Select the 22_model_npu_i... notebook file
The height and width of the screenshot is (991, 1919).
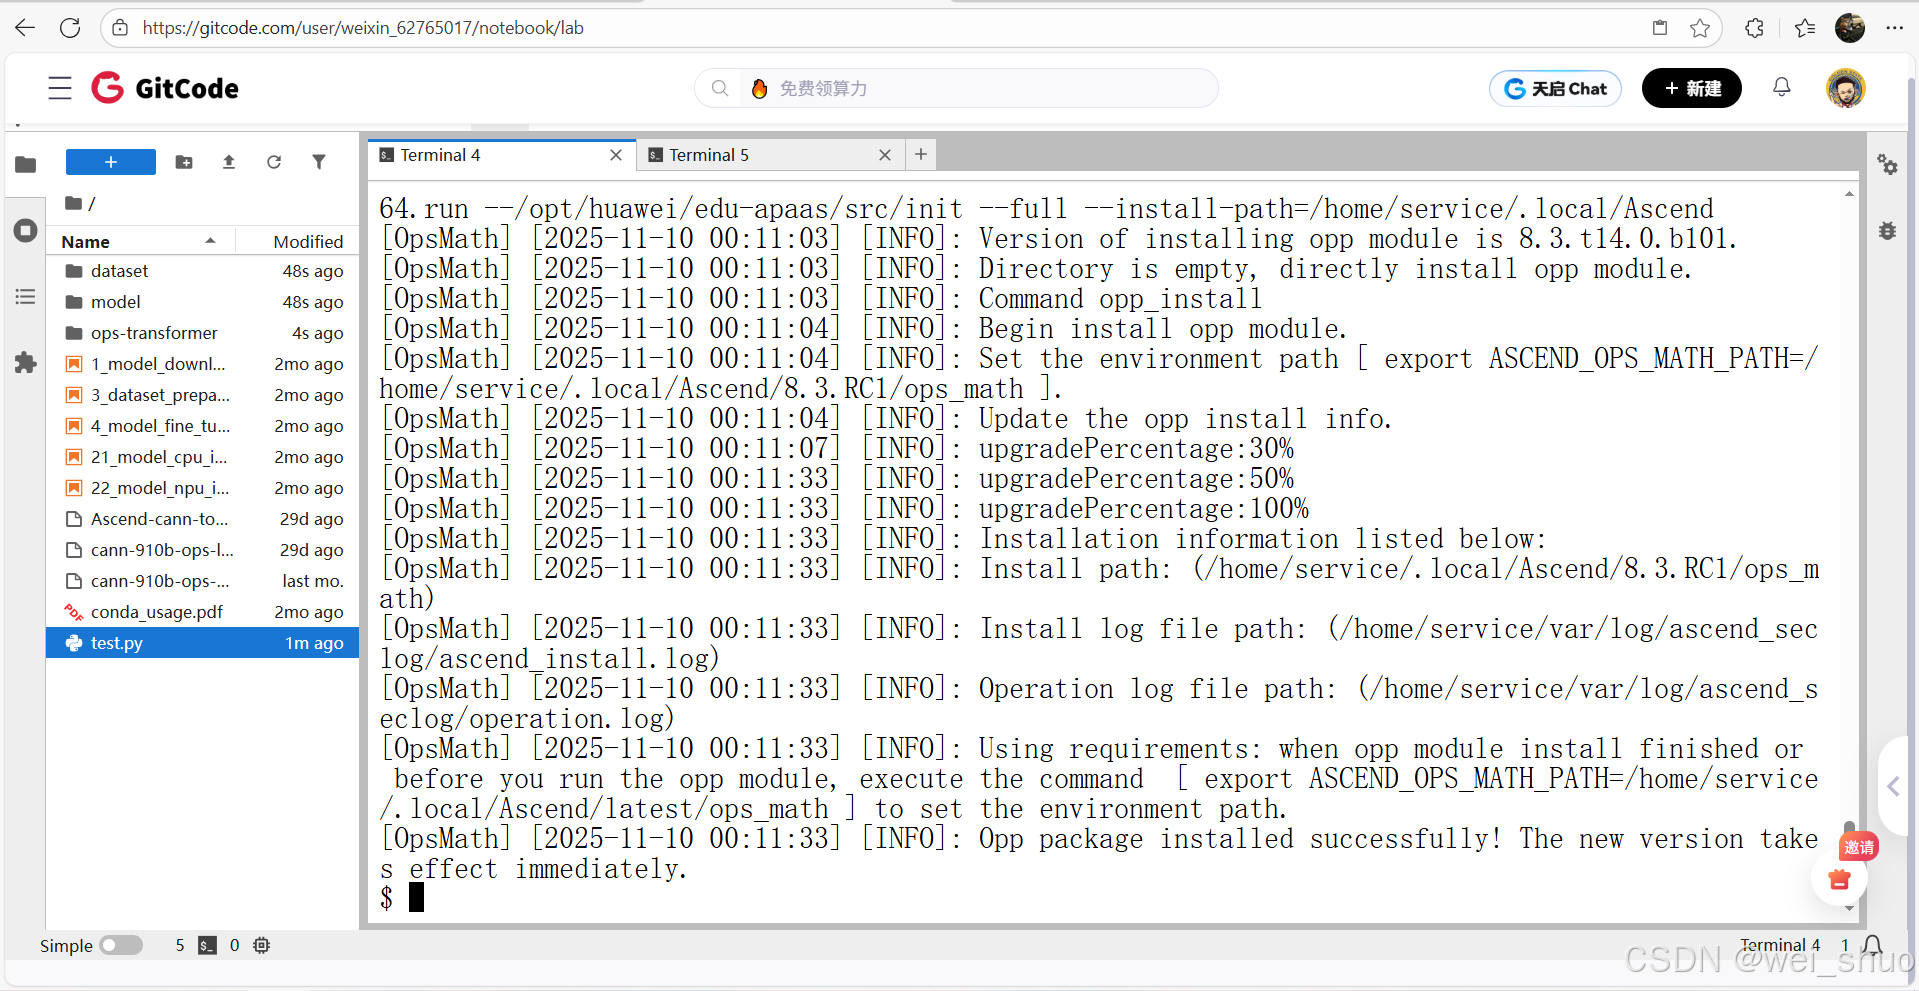(203, 488)
